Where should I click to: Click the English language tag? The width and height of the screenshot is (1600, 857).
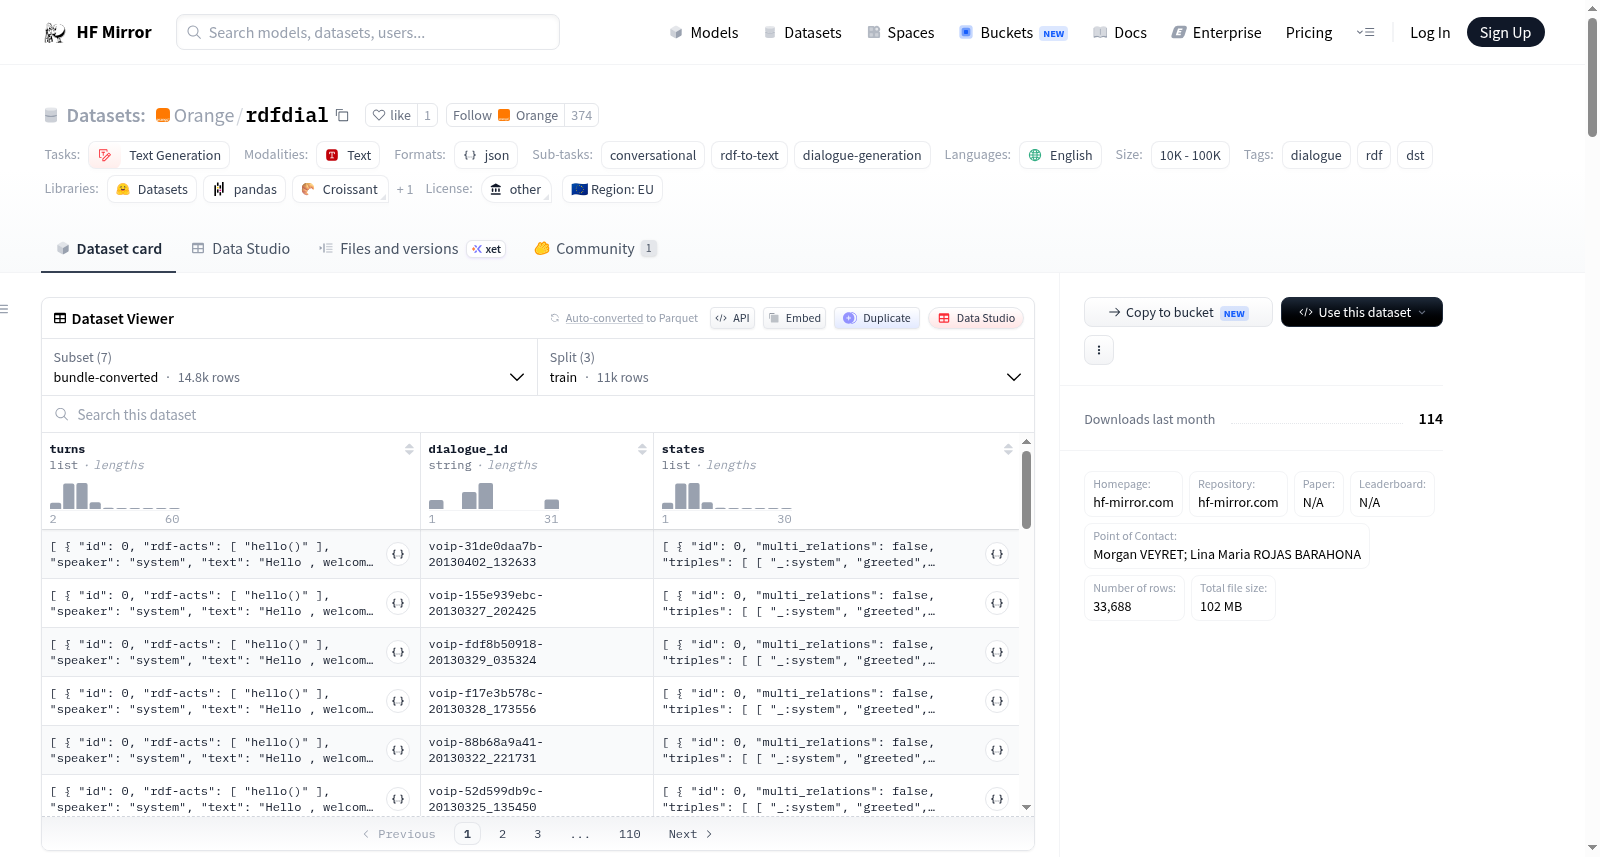pyautogui.click(x=1060, y=155)
